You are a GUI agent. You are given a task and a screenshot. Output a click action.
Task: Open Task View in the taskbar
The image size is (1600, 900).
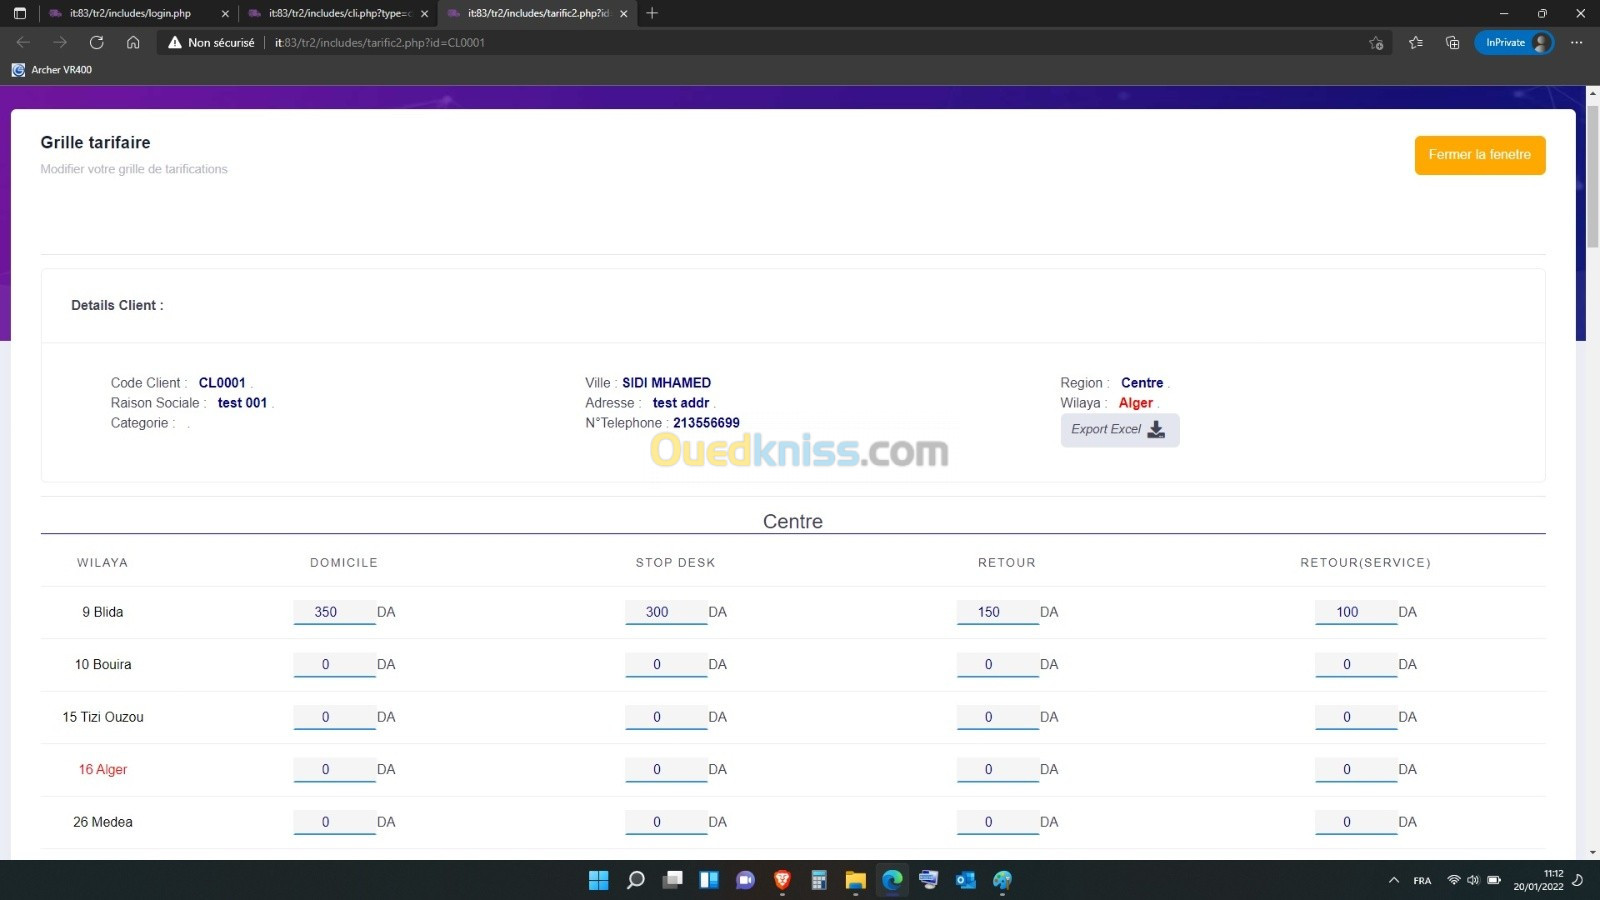click(672, 880)
